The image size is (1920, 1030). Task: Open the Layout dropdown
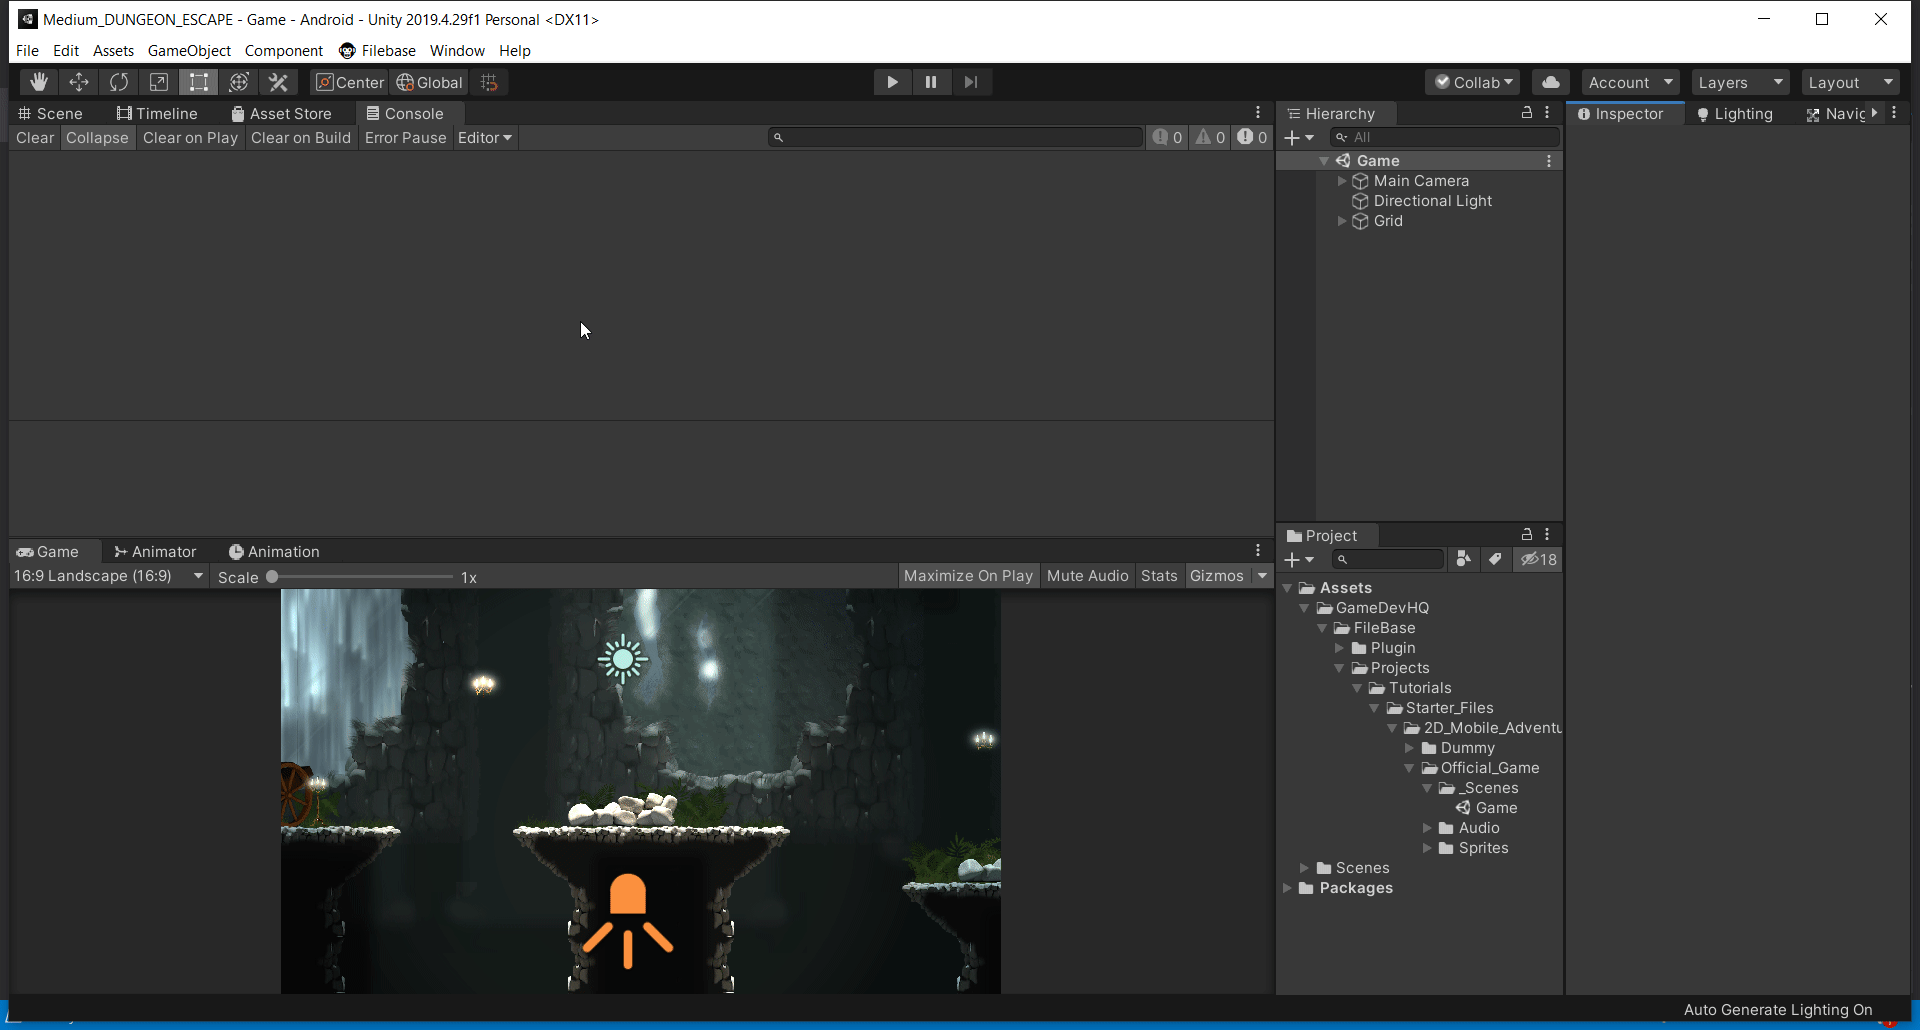(1848, 81)
